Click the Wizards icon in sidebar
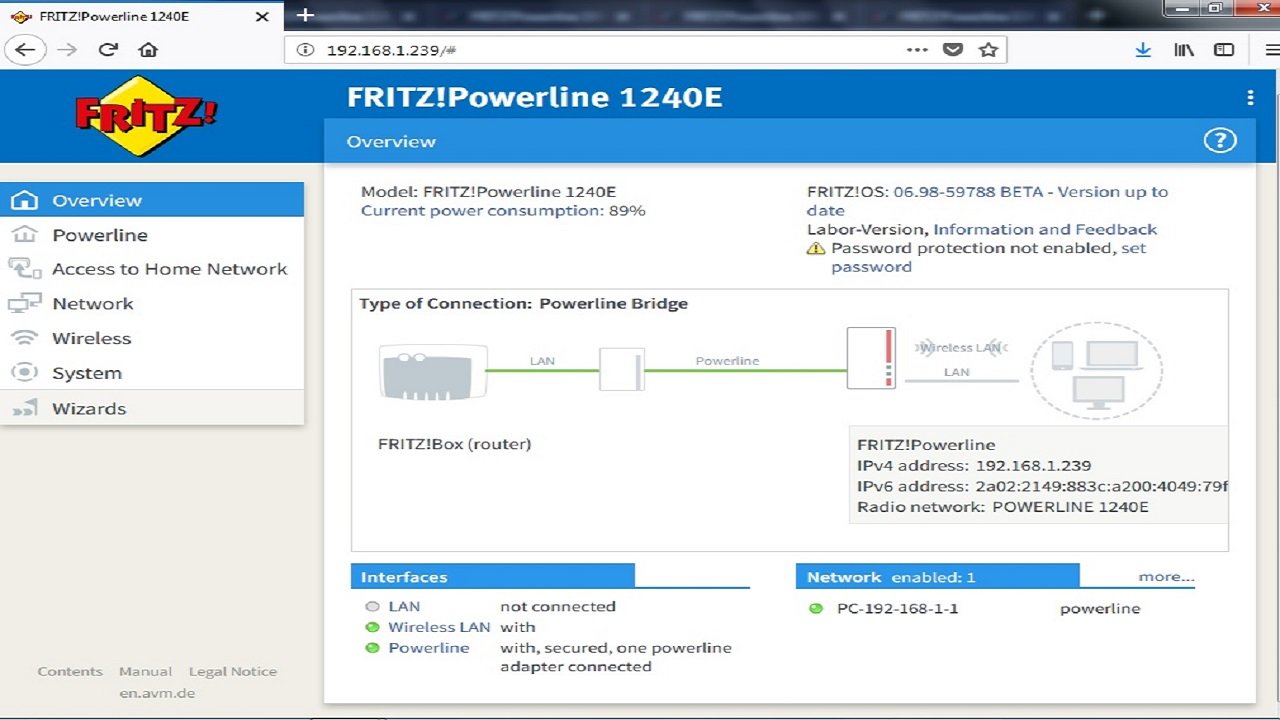Viewport: 1280px width, 720px height. tap(24, 408)
